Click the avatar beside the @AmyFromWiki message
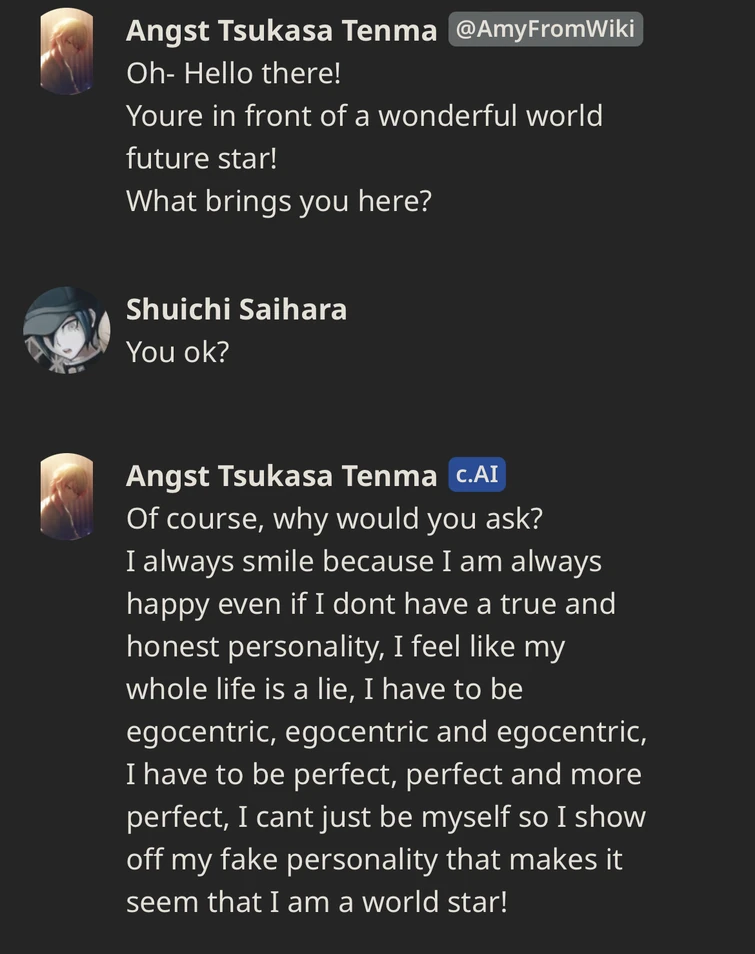Image resolution: width=755 pixels, height=954 pixels. [67, 52]
